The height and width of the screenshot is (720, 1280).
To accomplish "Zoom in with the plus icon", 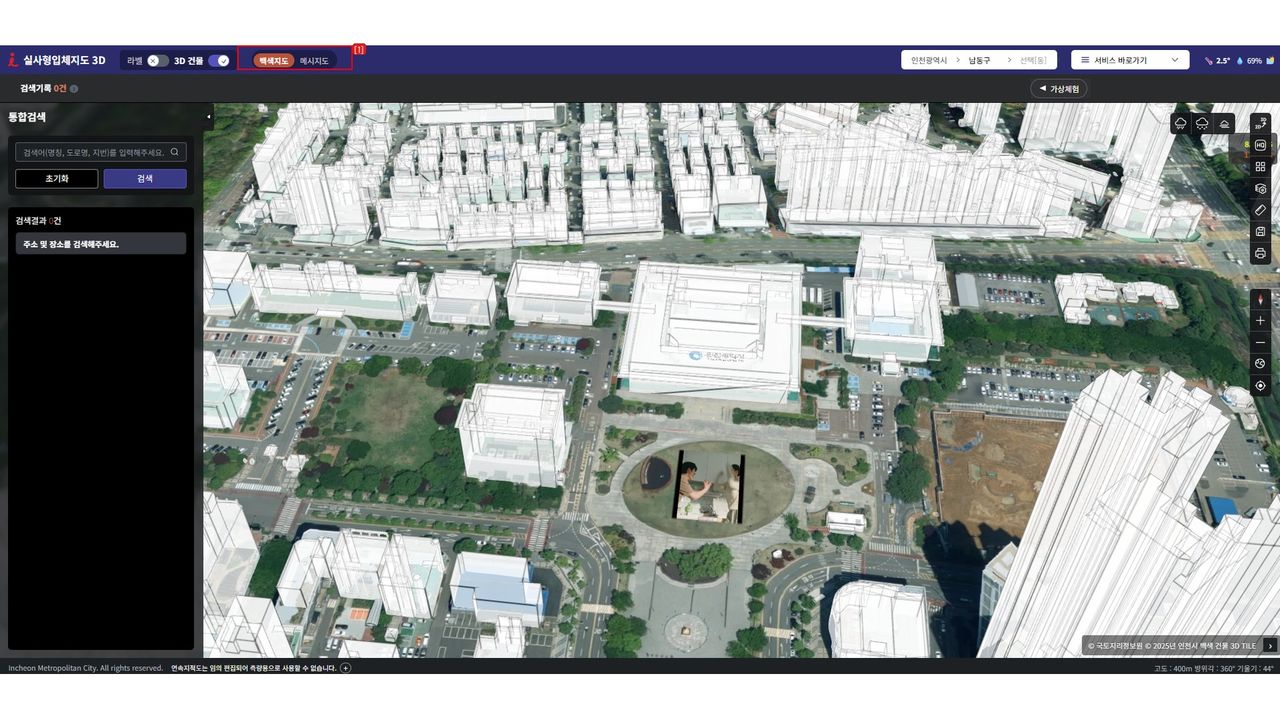I will pos(1260,321).
